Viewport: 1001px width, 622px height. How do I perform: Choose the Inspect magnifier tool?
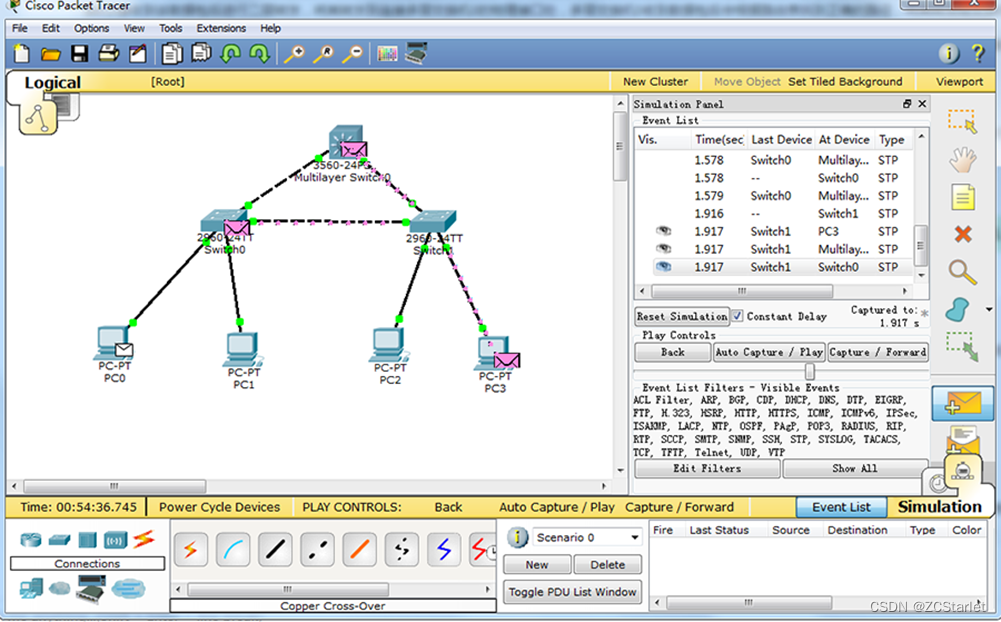coord(962,272)
